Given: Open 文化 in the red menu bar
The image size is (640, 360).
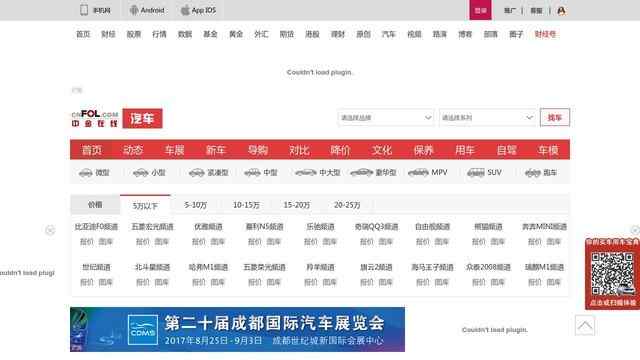Looking at the screenshot, I should tap(382, 150).
